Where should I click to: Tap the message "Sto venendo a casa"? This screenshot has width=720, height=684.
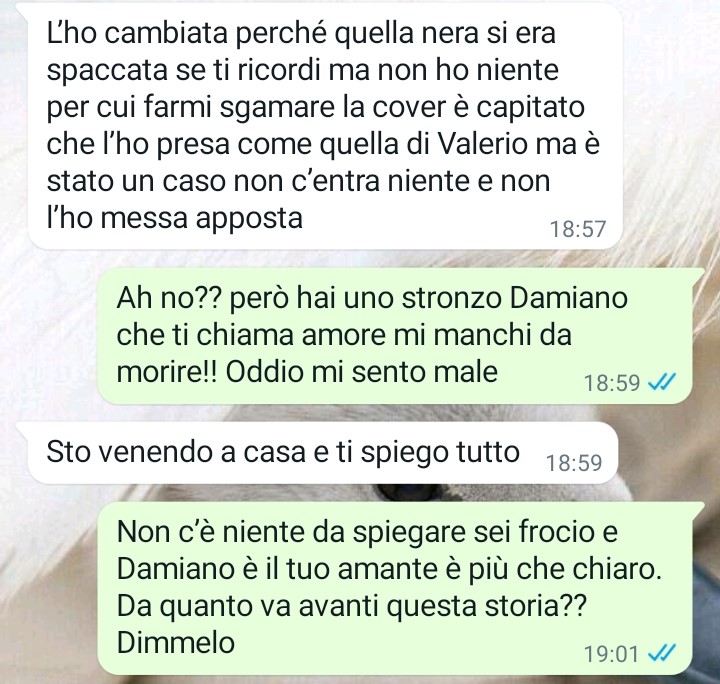click(x=323, y=452)
